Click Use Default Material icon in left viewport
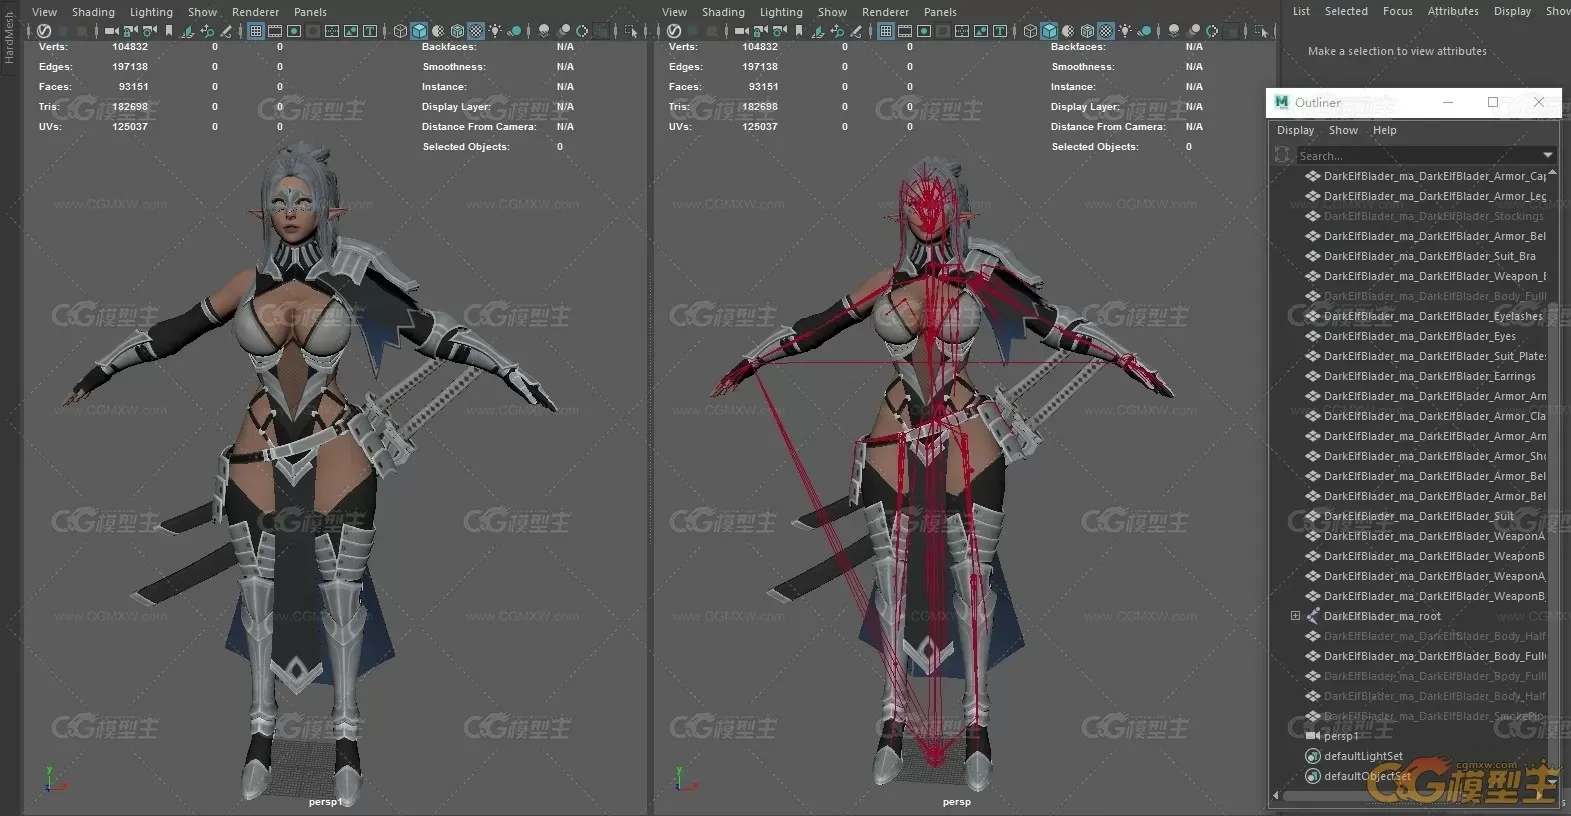 (x=438, y=31)
